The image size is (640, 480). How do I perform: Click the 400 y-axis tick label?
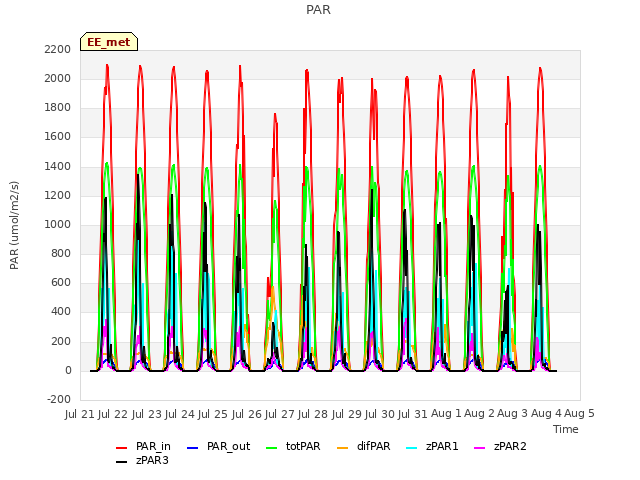[61, 312]
